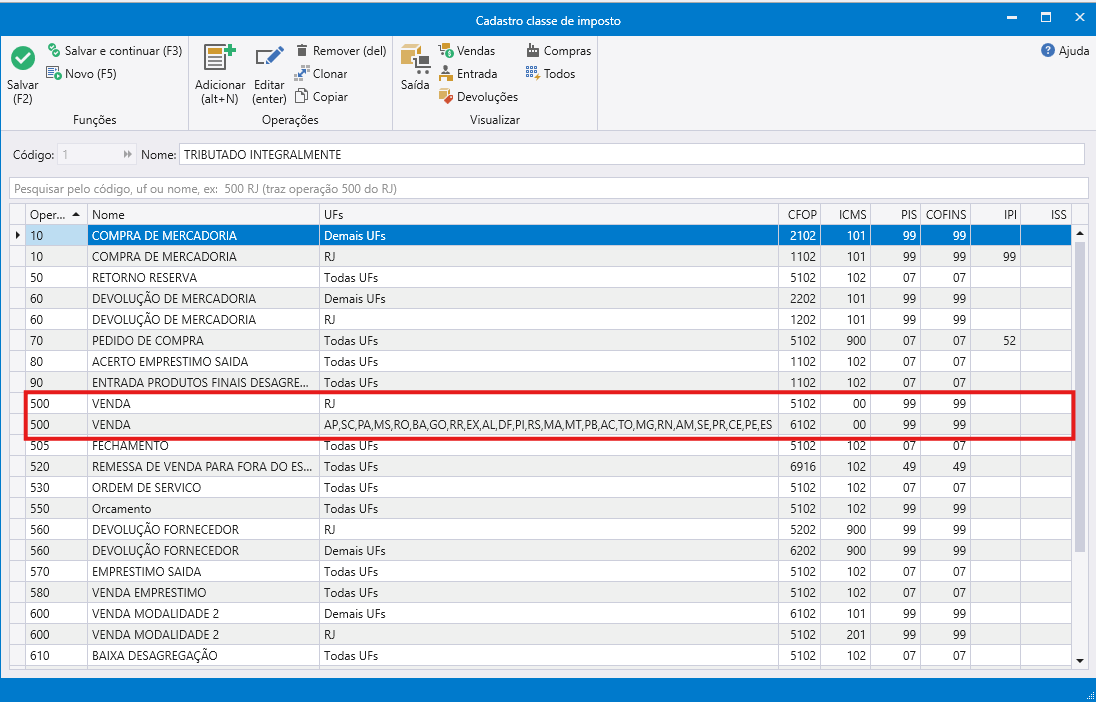Image resolution: width=1096 pixels, height=702 pixels.
Task: Sort by ISS column header
Action: coord(1046,215)
